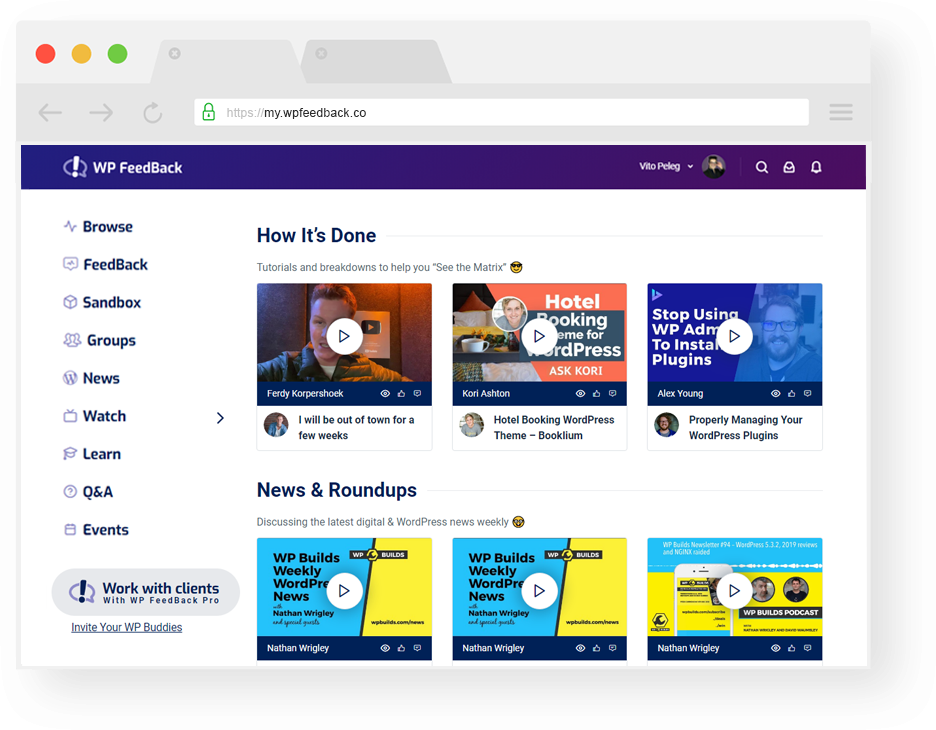
Task: Open Sandbox in the sidebar
Action: click(x=102, y=303)
